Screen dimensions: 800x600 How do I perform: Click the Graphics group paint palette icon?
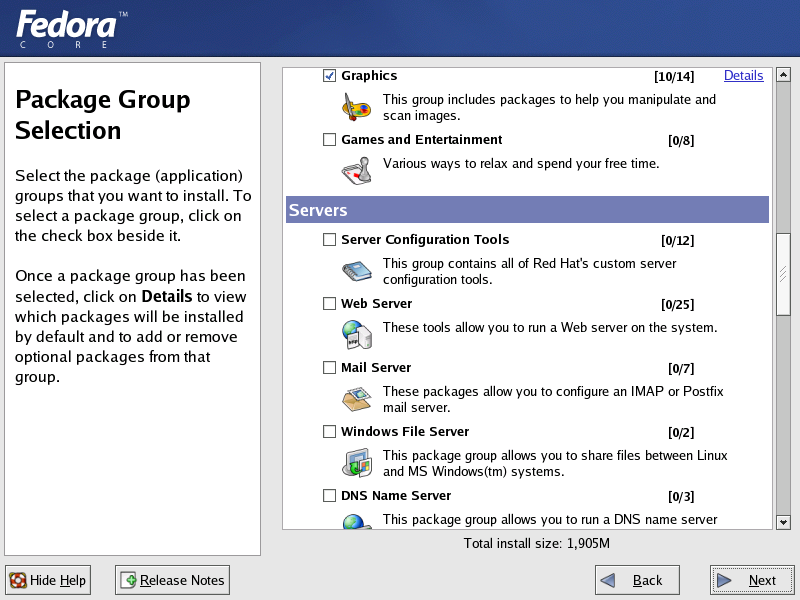[356, 107]
